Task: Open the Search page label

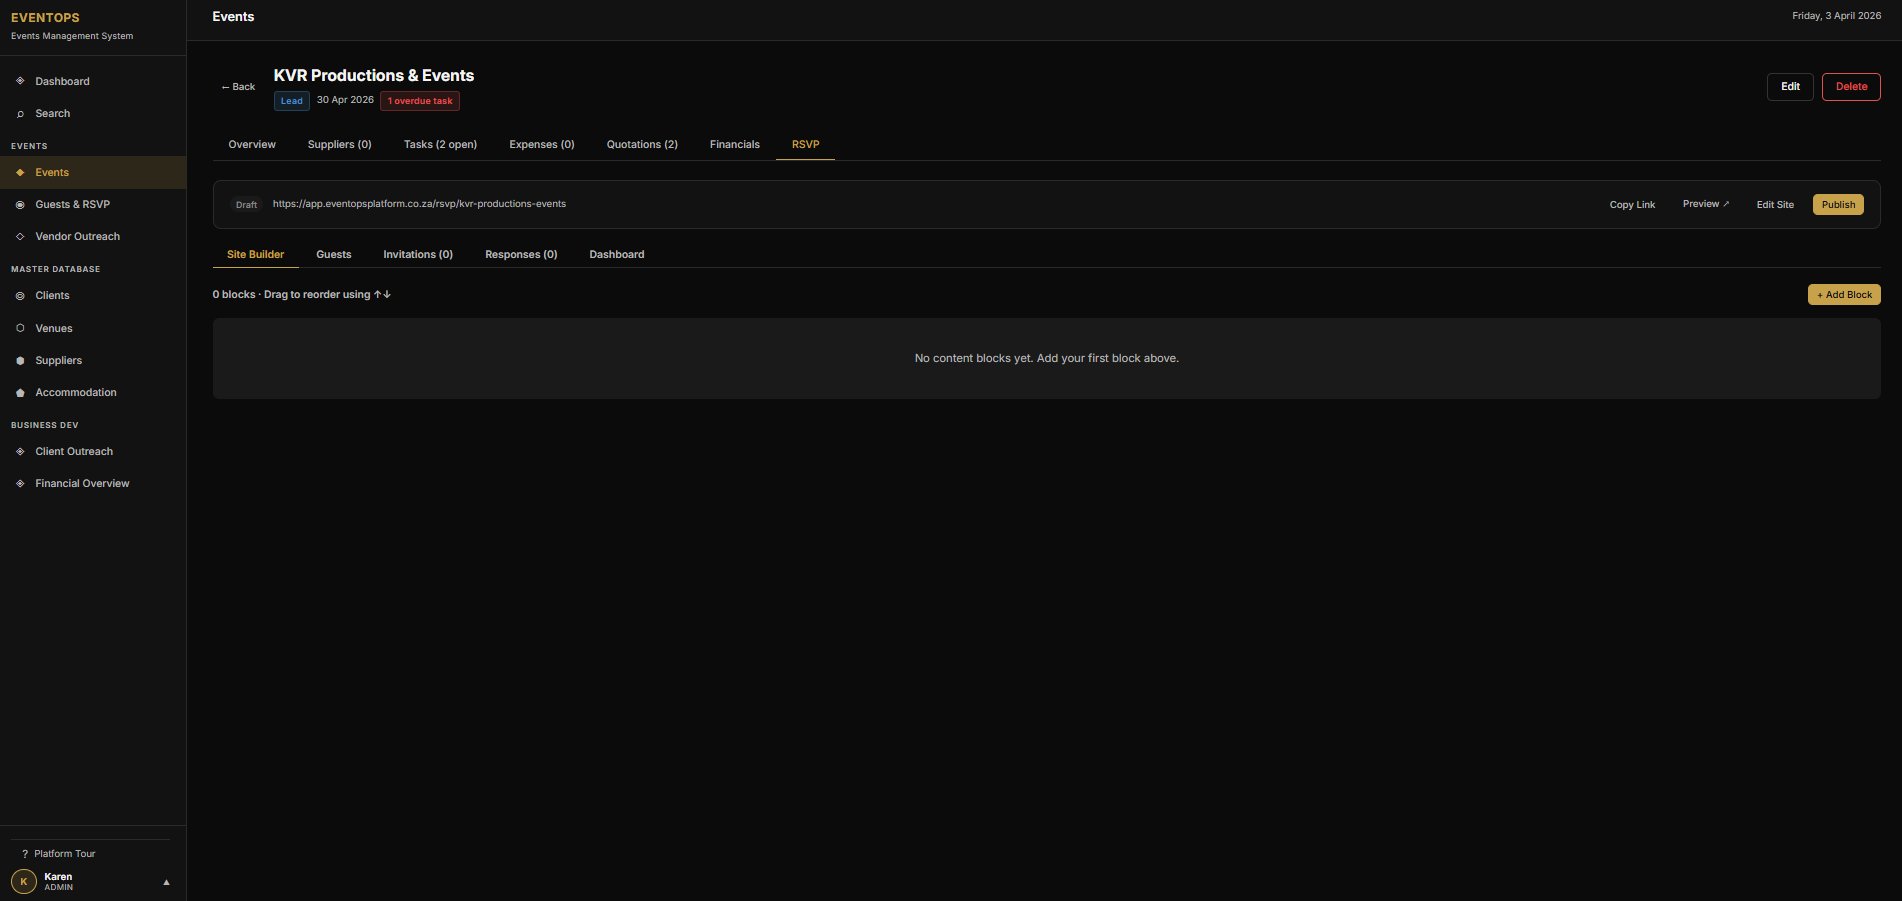Action: tap(52, 113)
